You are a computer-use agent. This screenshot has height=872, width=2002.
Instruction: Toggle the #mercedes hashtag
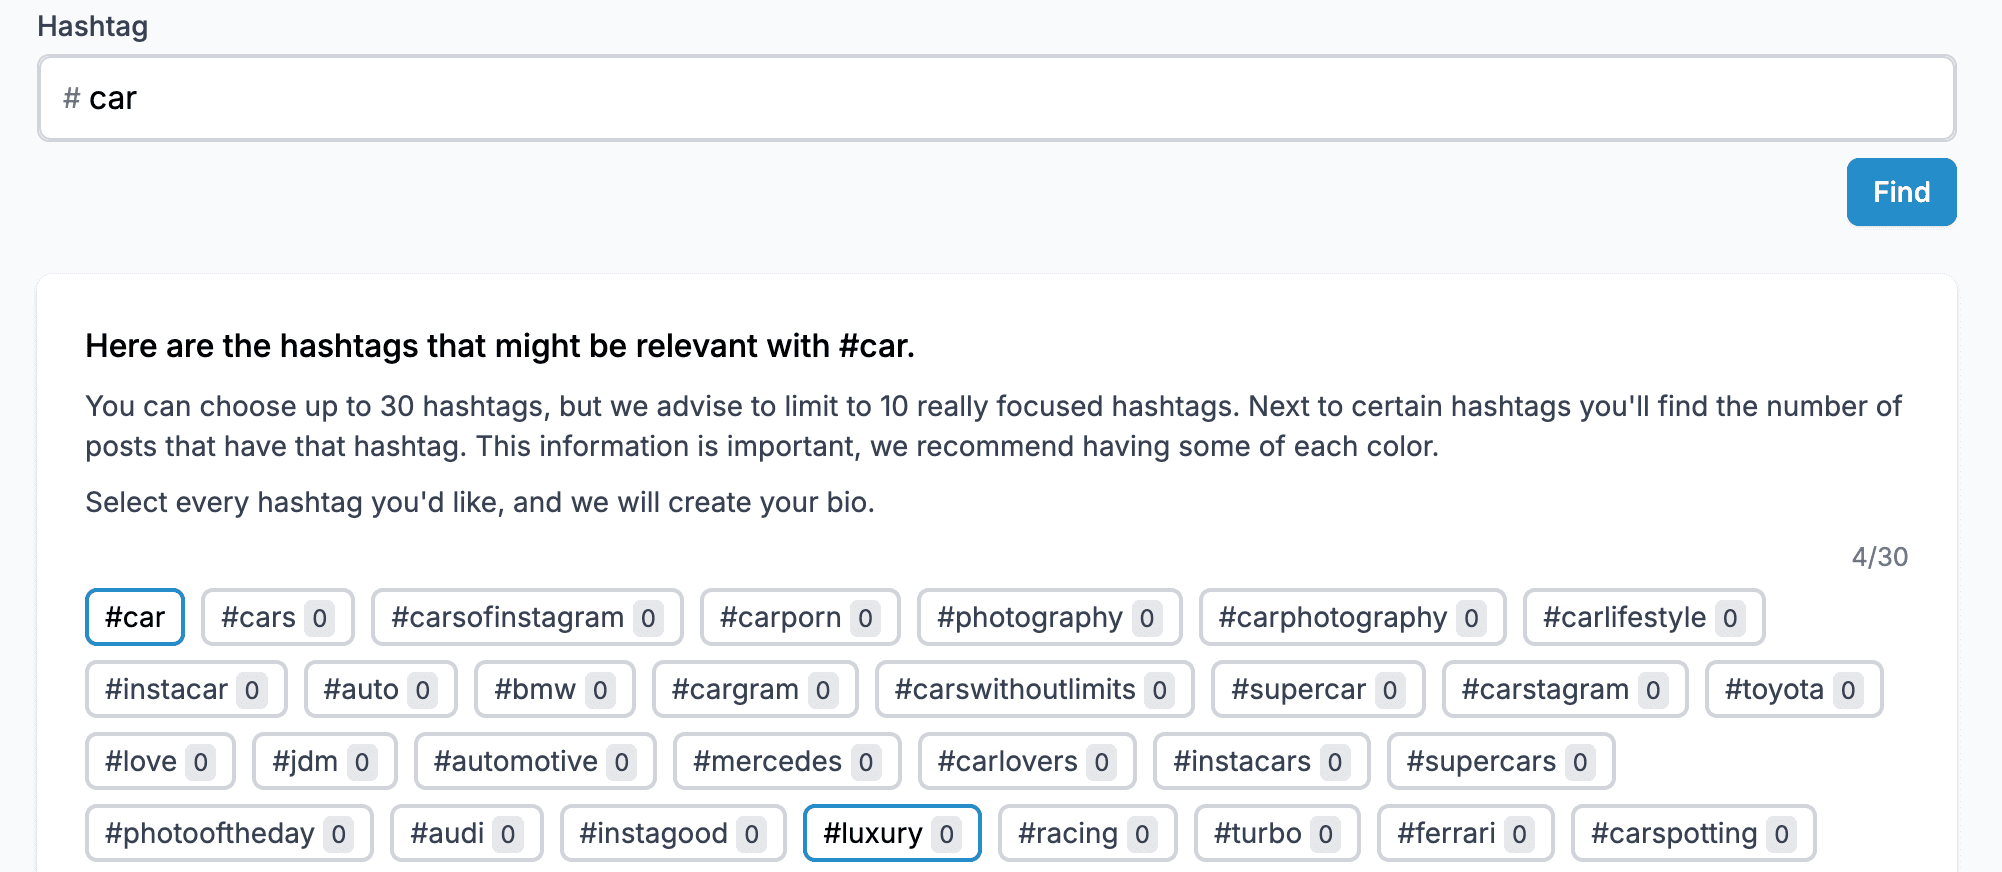(x=786, y=761)
